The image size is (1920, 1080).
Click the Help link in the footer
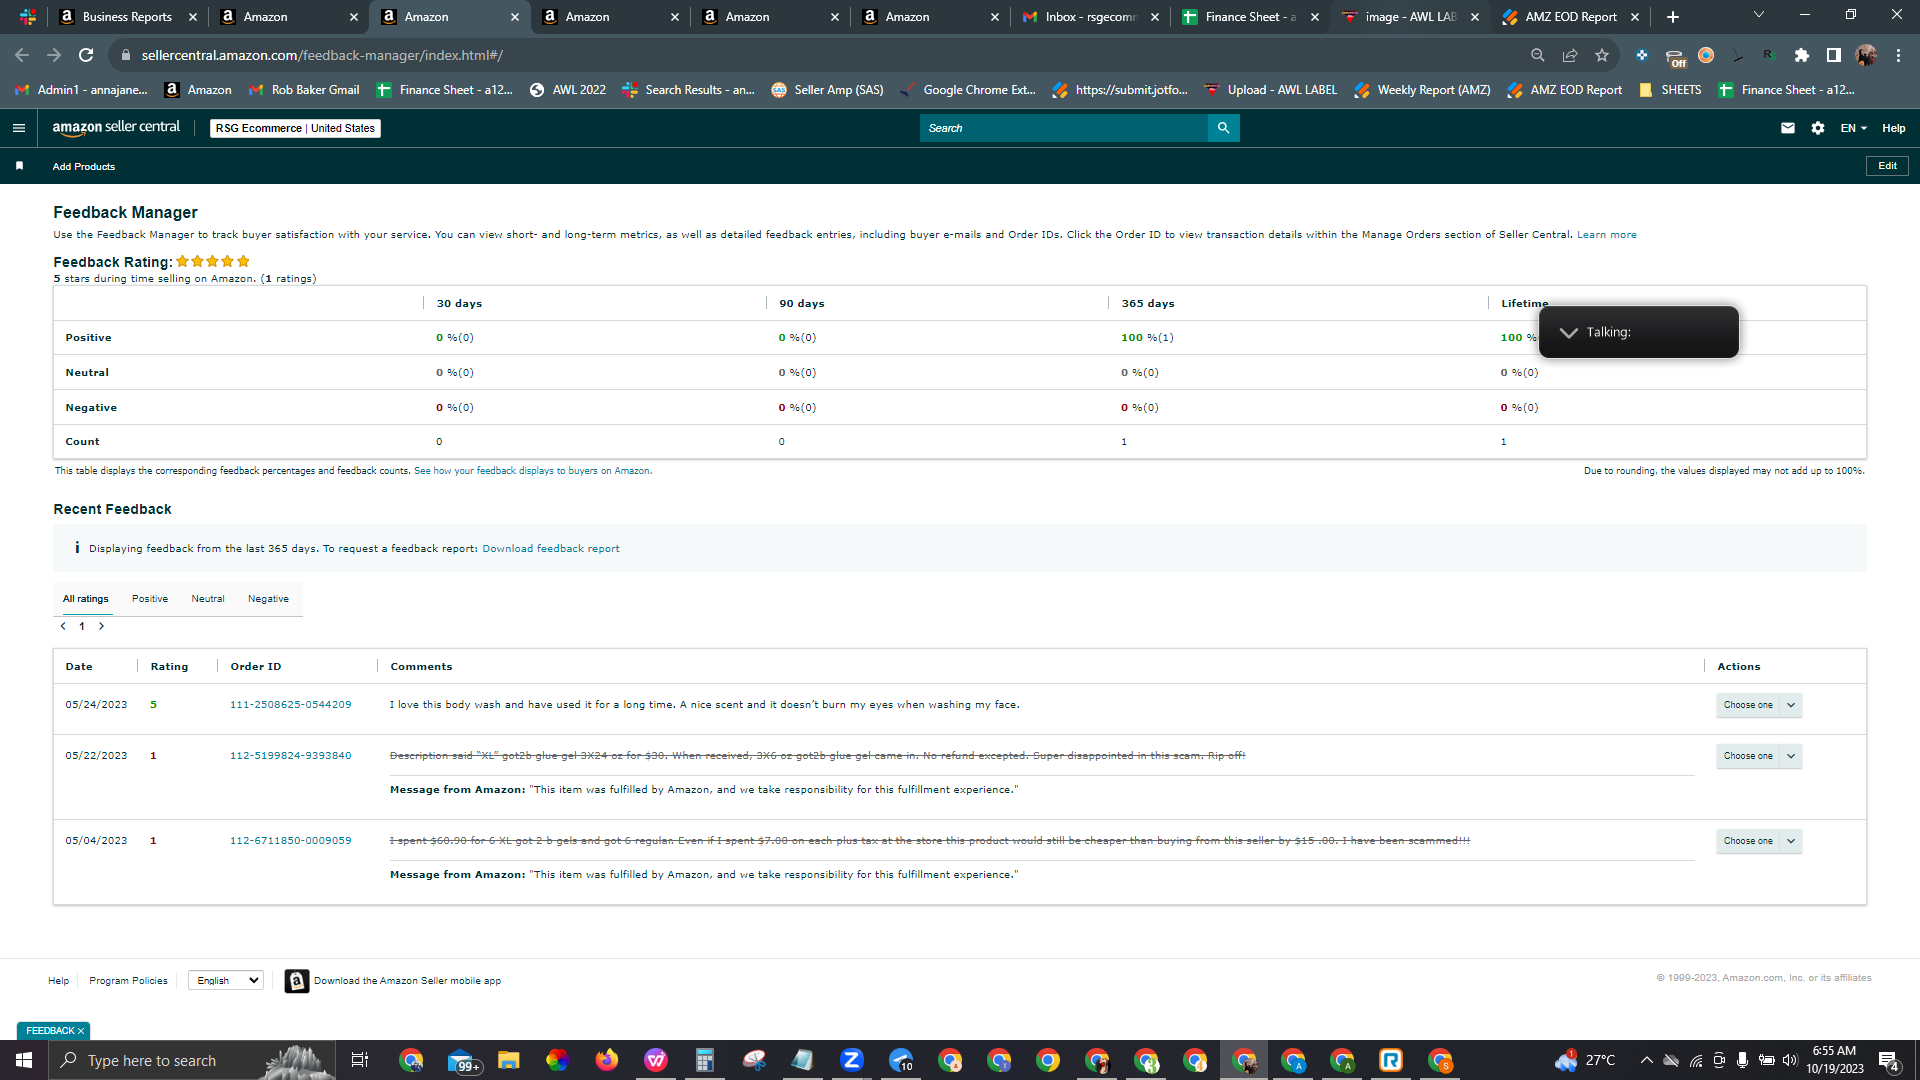(59, 981)
